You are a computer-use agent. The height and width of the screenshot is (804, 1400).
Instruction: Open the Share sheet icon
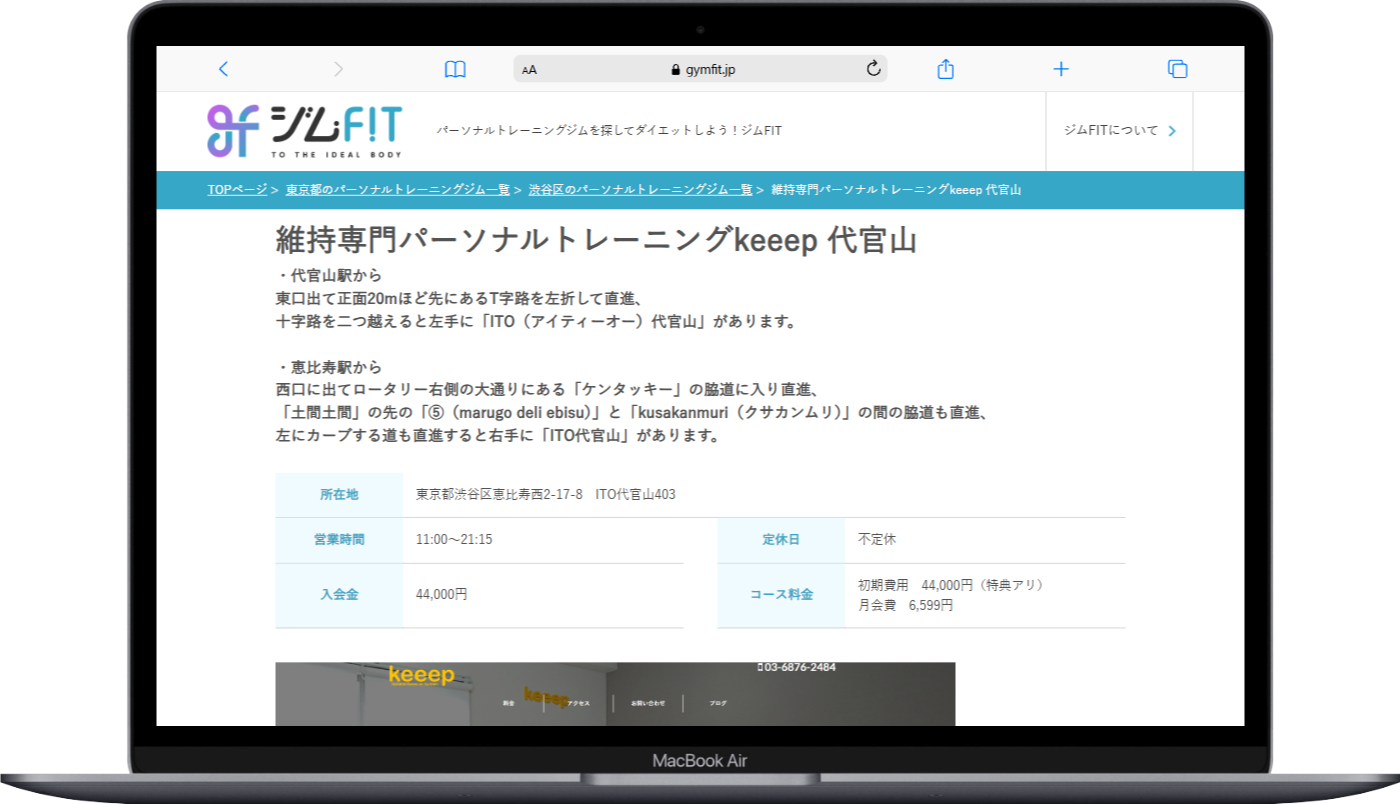pos(946,69)
